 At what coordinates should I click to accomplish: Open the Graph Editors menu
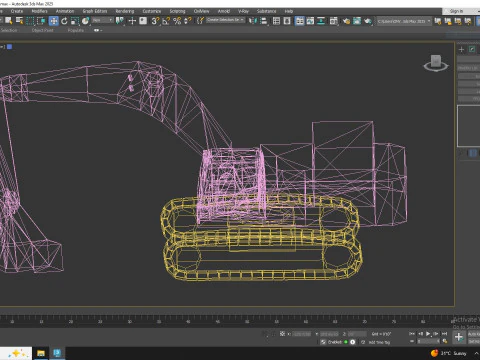(95, 11)
